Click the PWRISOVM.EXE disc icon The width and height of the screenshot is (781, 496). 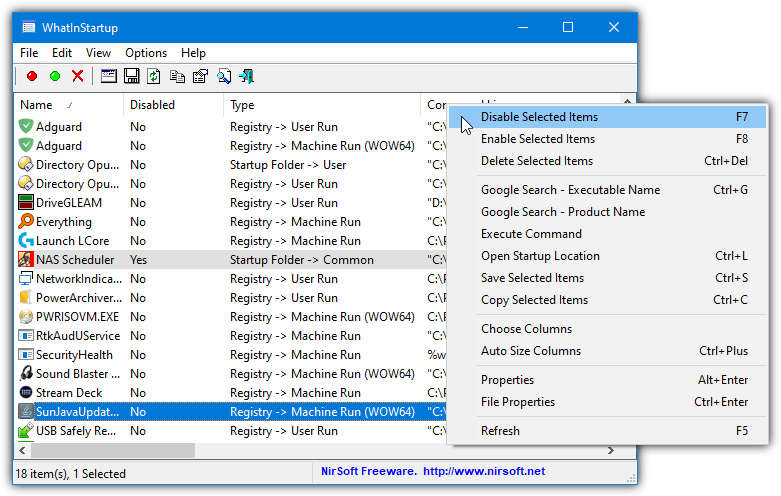25,317
